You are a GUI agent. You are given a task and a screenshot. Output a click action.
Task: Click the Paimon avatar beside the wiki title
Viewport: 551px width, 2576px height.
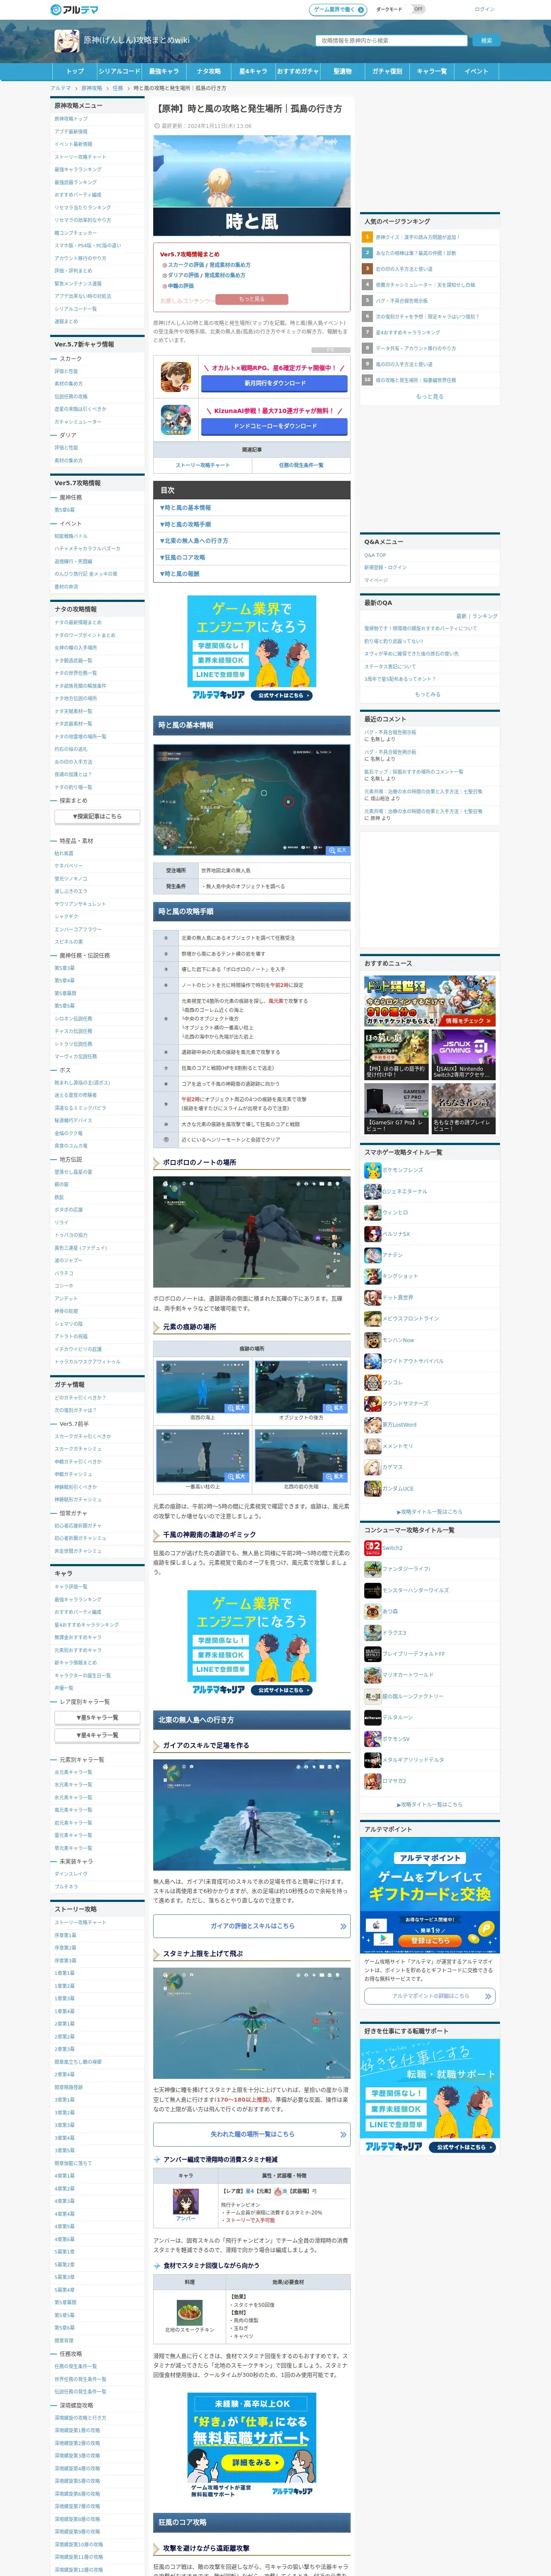[x=67, y=41]
